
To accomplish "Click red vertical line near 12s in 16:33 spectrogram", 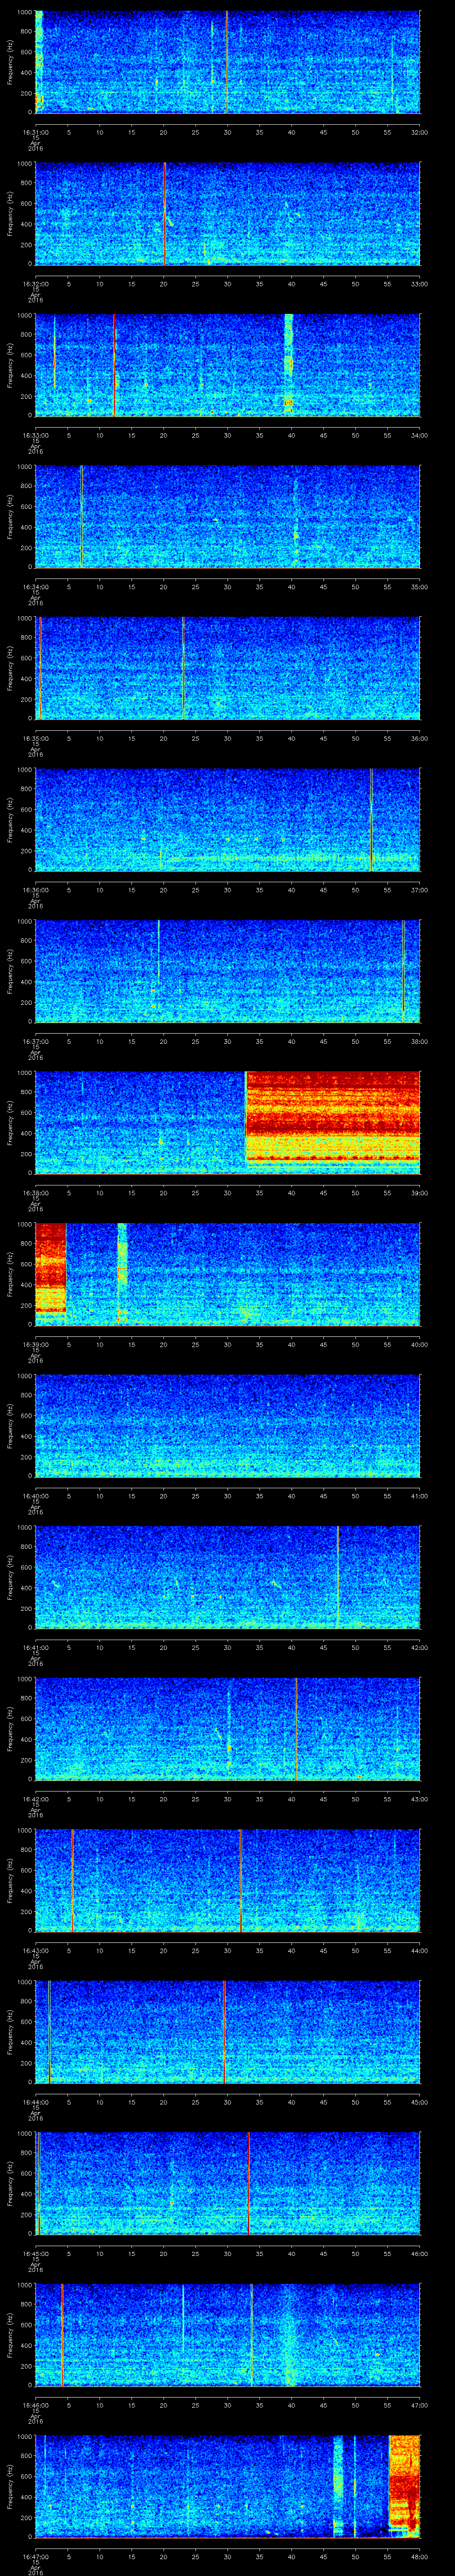I will click(114, 365).
